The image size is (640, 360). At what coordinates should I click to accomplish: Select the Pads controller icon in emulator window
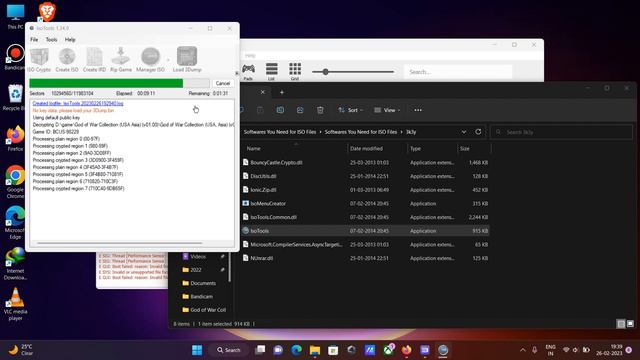coord(248,71)
